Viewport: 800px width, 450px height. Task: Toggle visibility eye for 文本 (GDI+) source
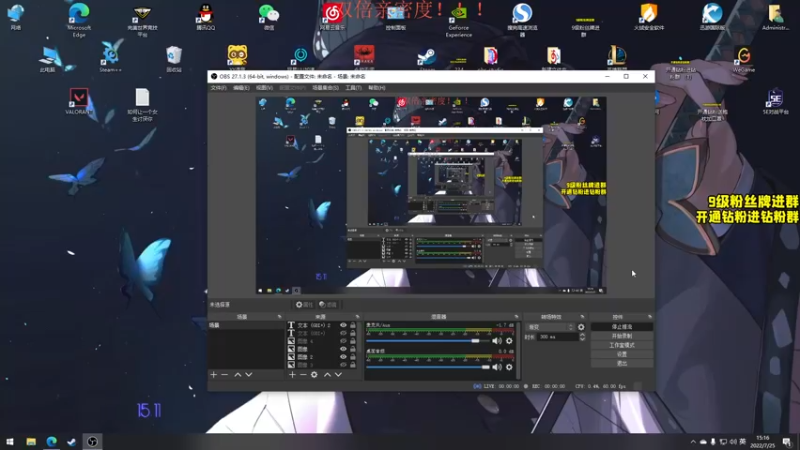pyautogui.click(x=343, y=333)
